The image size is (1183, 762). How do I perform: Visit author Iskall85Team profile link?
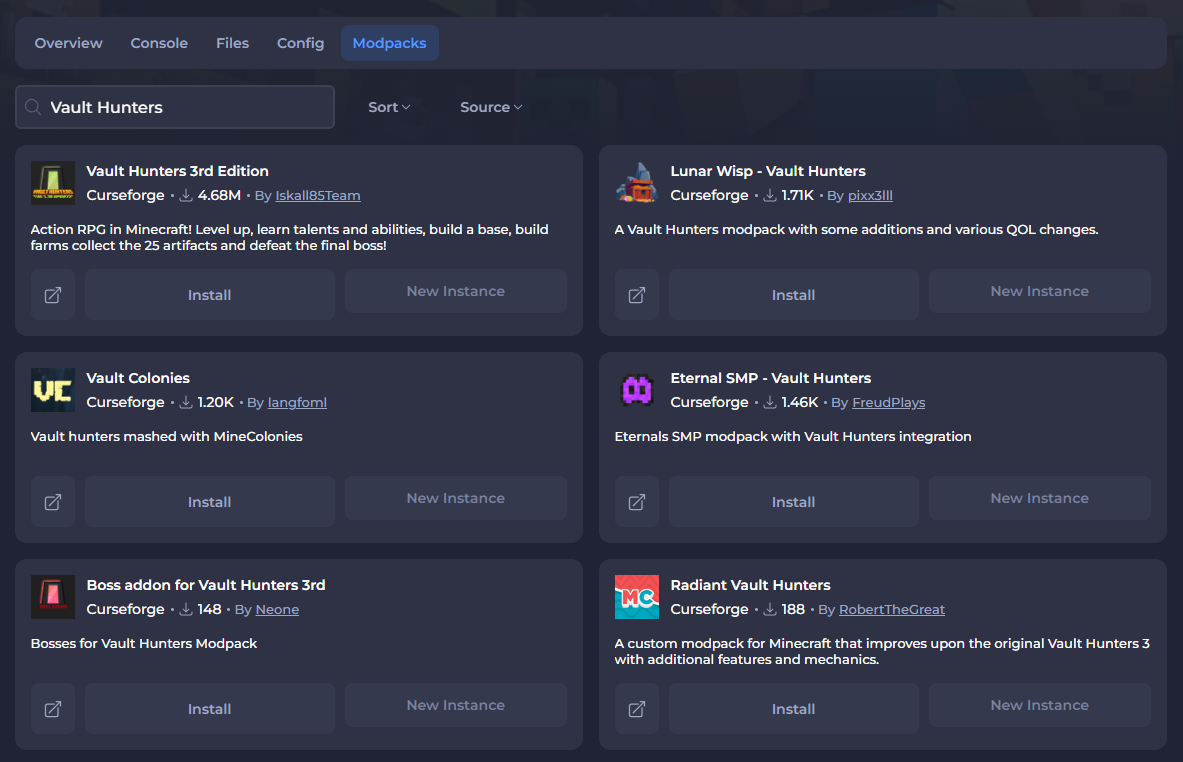[317, 196]
